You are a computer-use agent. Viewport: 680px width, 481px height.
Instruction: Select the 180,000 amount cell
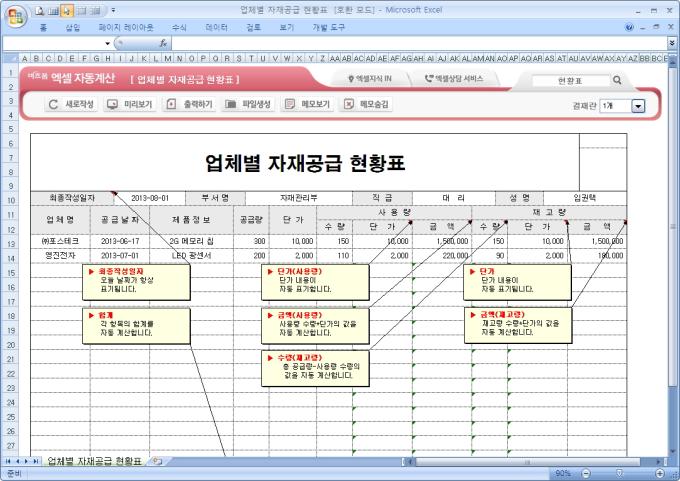(597, 255)
